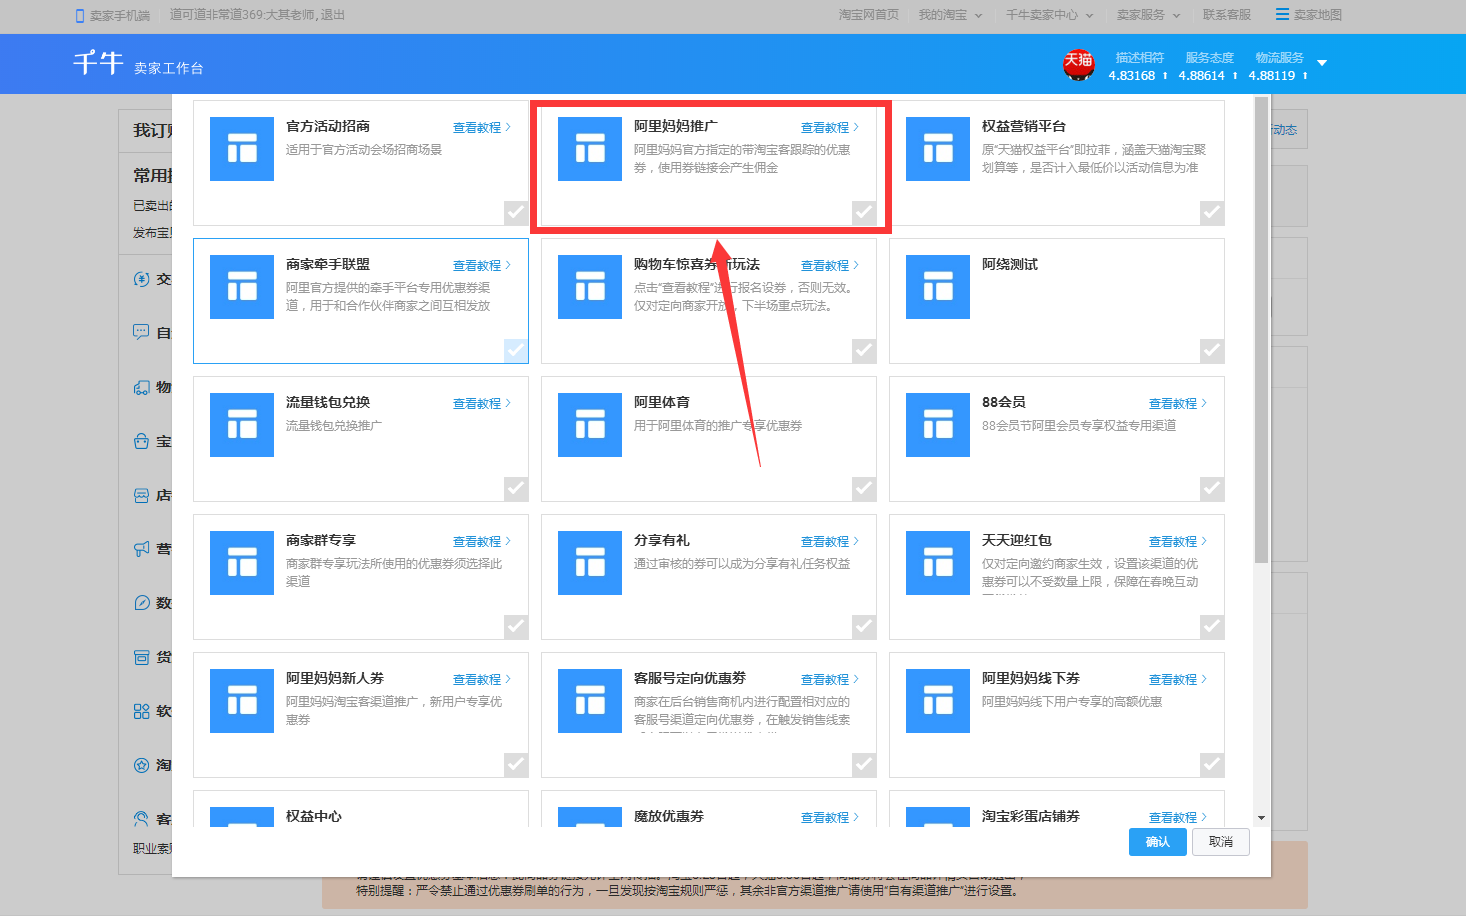This screenshot has width=1466, height=917.
Task: Click the 阿里妈妈线下券 card icon
Action: [x=938, y=701]
